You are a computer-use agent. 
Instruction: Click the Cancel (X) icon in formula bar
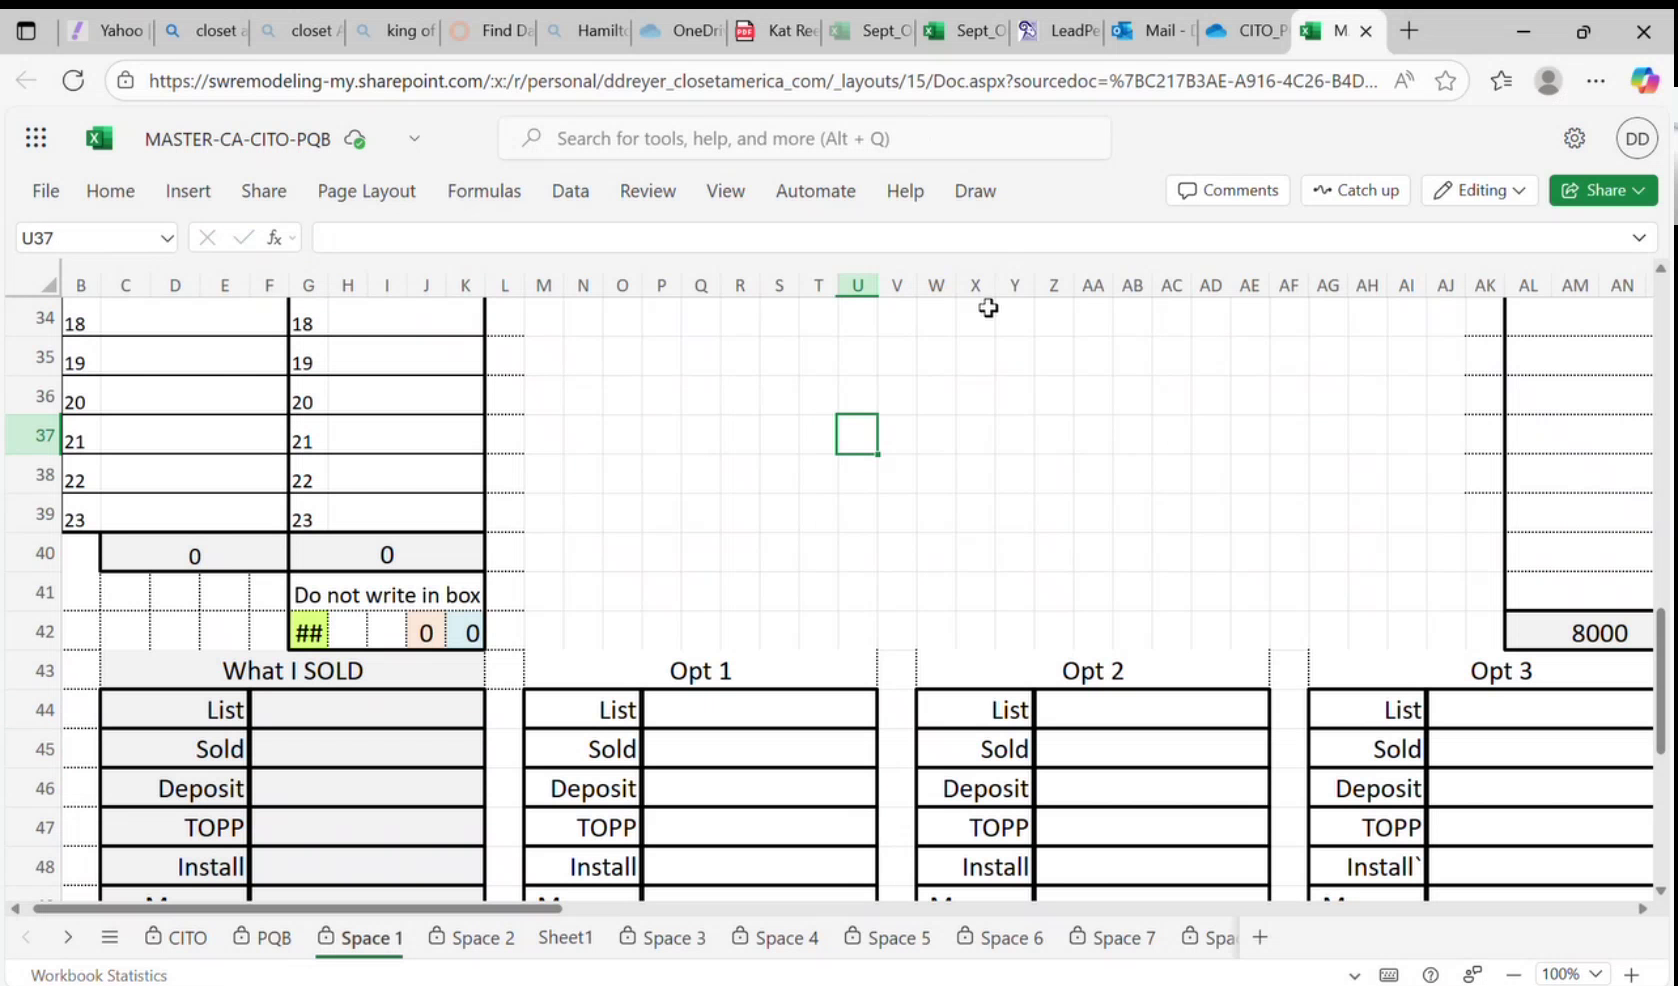tap(207, 237)
